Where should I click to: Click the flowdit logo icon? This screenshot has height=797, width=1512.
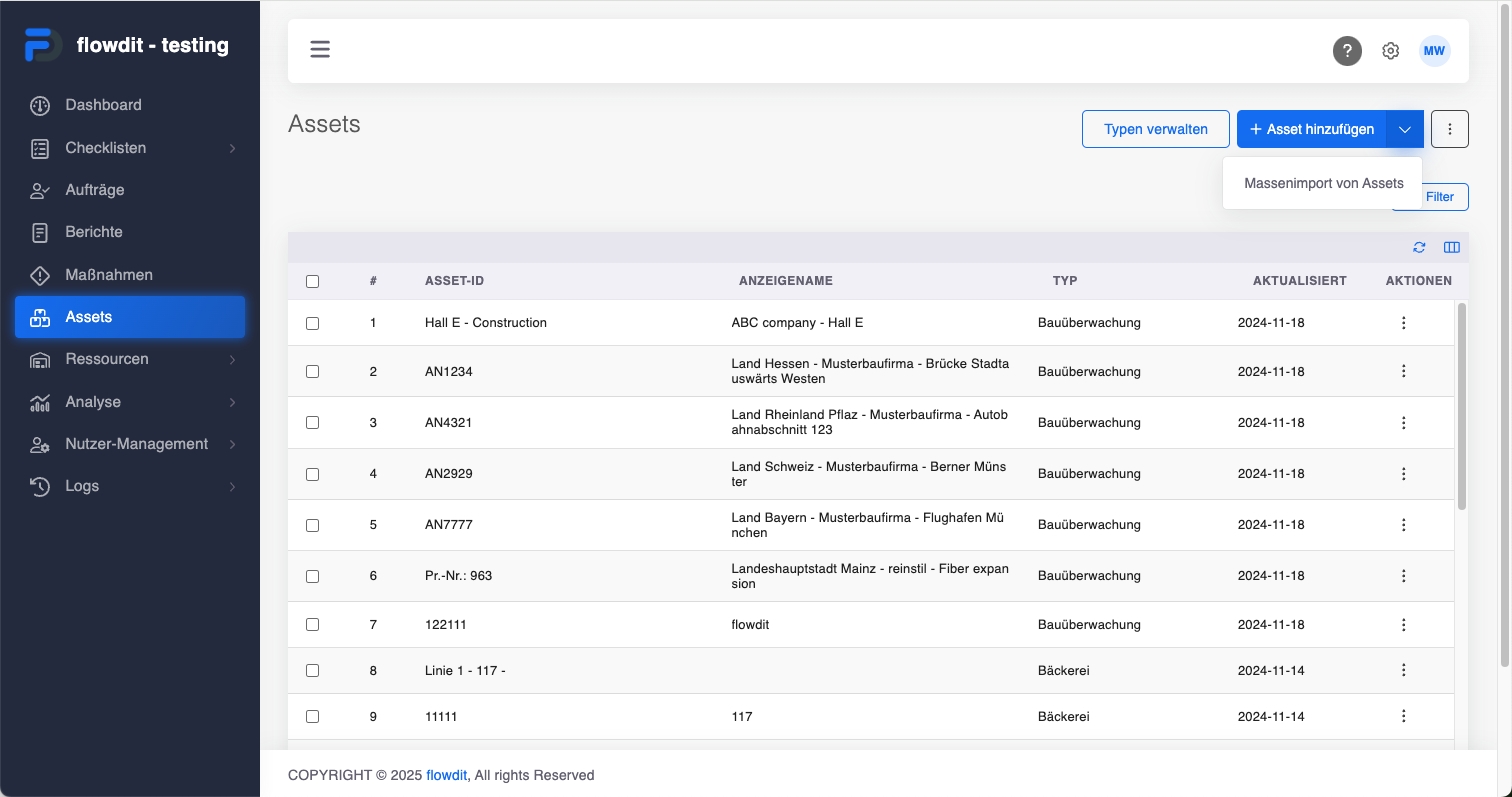tap(42, 45)
